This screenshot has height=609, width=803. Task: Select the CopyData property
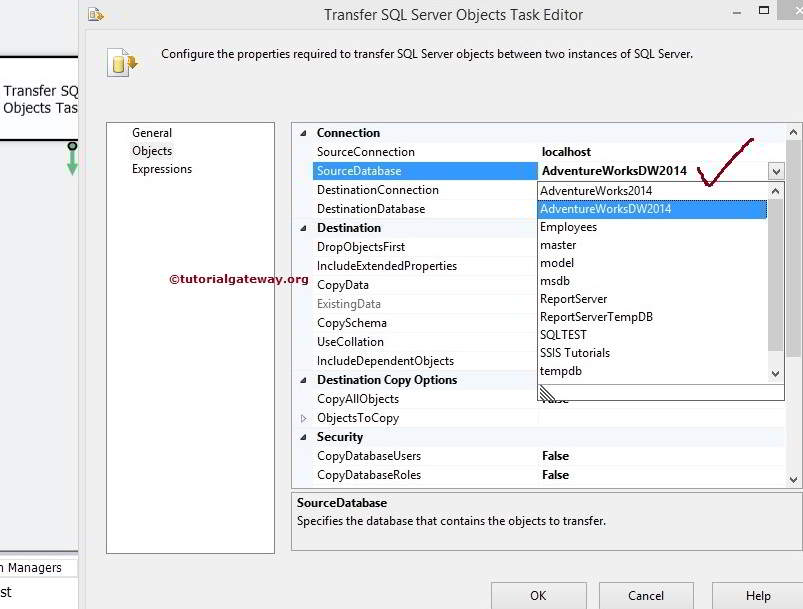[425, 285]
